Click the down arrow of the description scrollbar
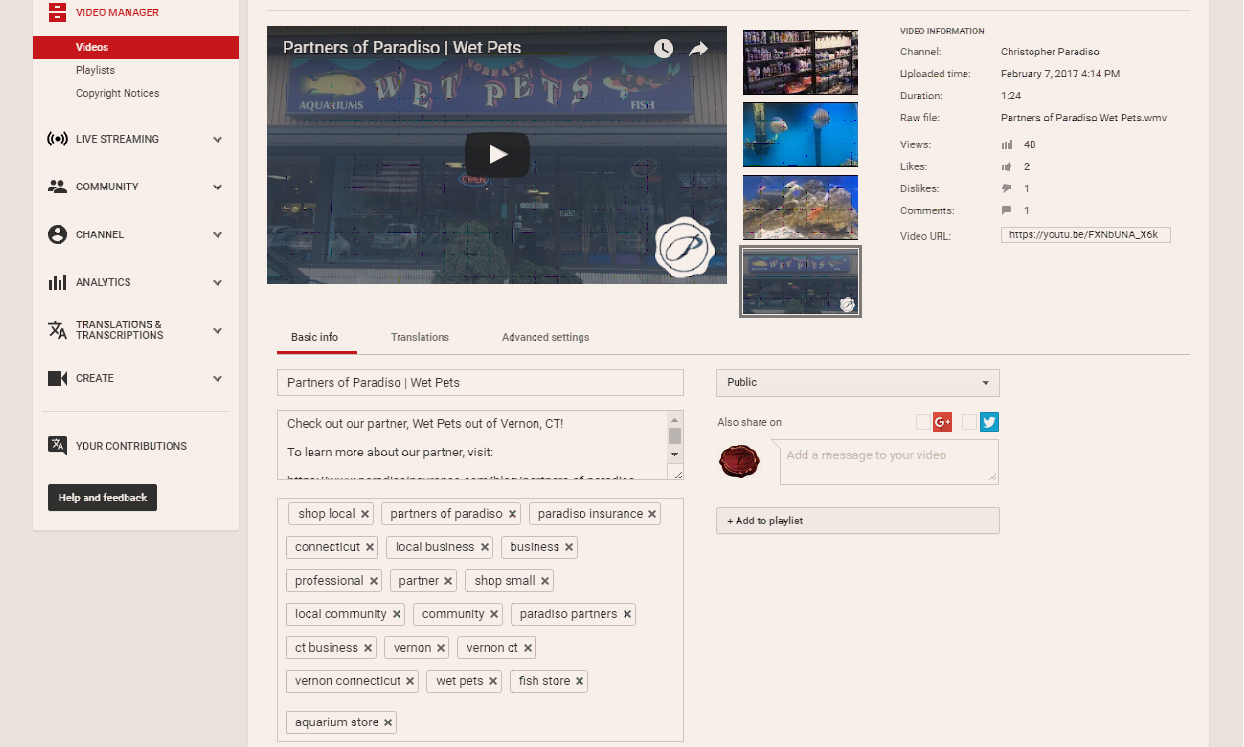Screen dimensions: 1244x747 (675, 453)
